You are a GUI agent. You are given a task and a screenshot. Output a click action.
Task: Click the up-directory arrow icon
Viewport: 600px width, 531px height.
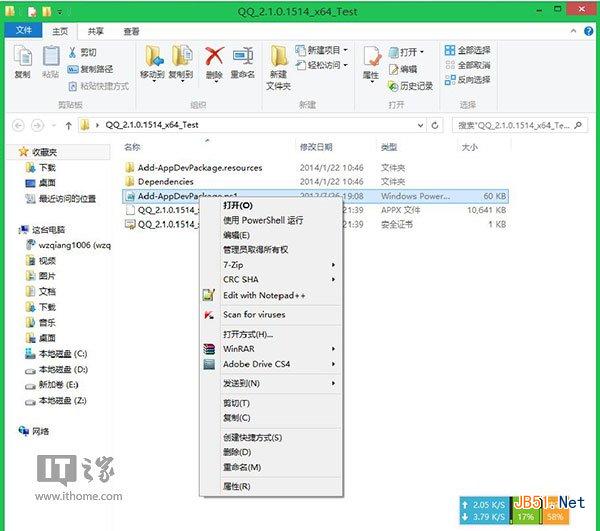pyautogui.click(x=68, y=125)
